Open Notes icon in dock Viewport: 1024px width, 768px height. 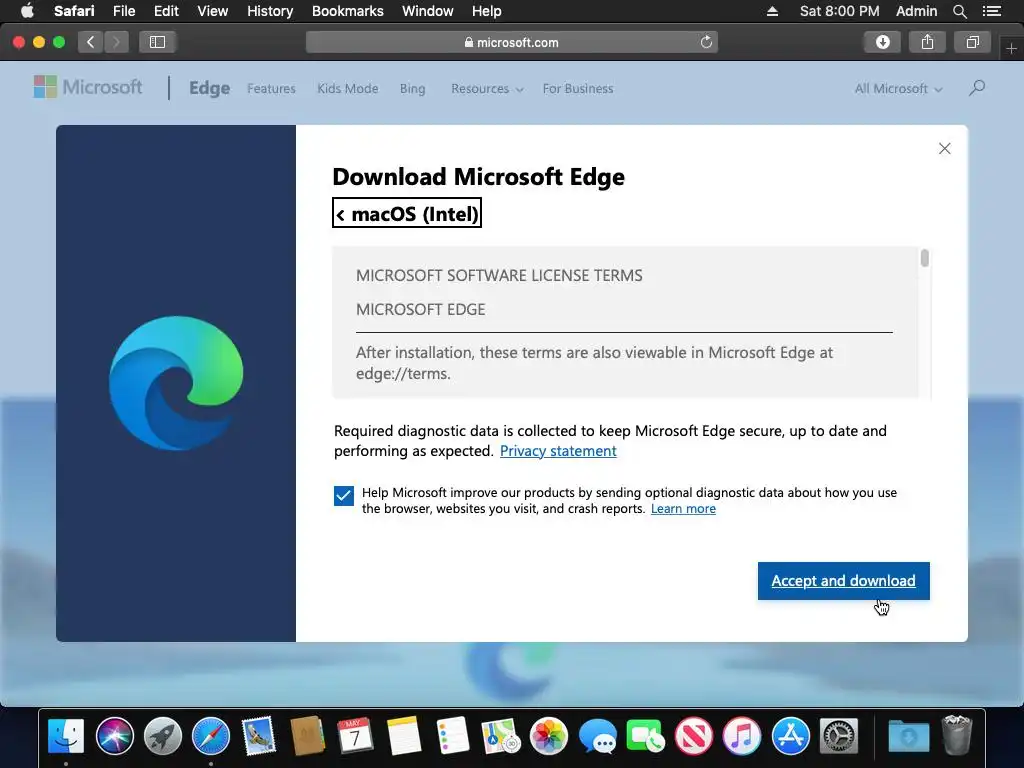404,735
